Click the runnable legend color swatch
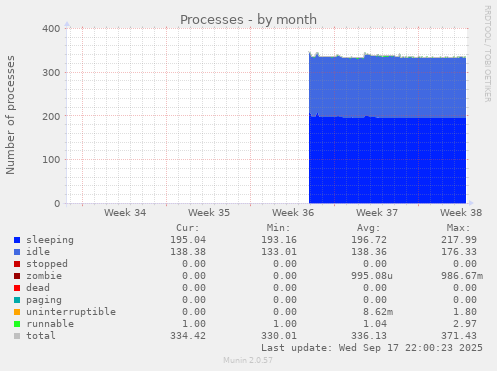This screenshot has height=371, width=497. (17, 324)
